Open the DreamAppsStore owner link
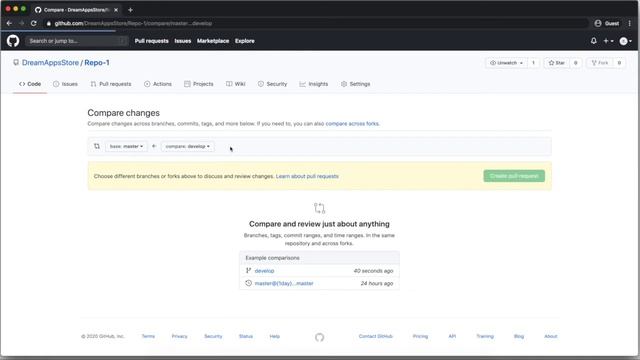Image resolution: width=640 pixels, height=360 pixels. click(50, 62)
